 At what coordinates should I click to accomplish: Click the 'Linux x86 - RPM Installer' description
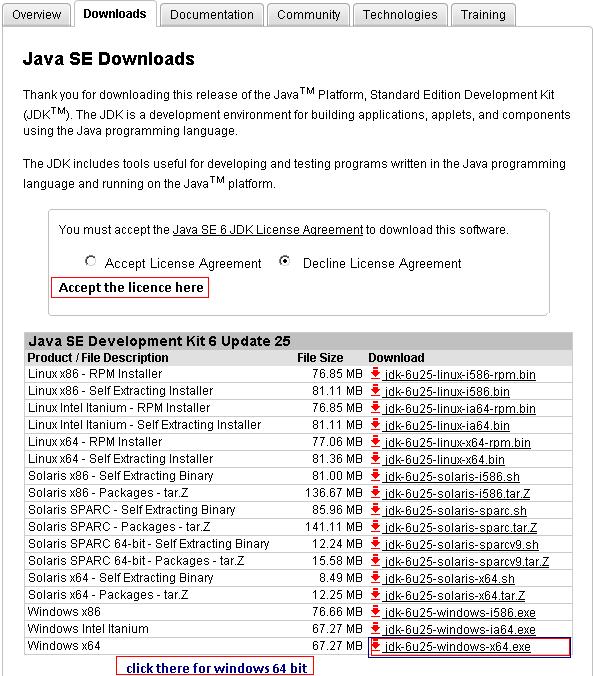(95, 374)
